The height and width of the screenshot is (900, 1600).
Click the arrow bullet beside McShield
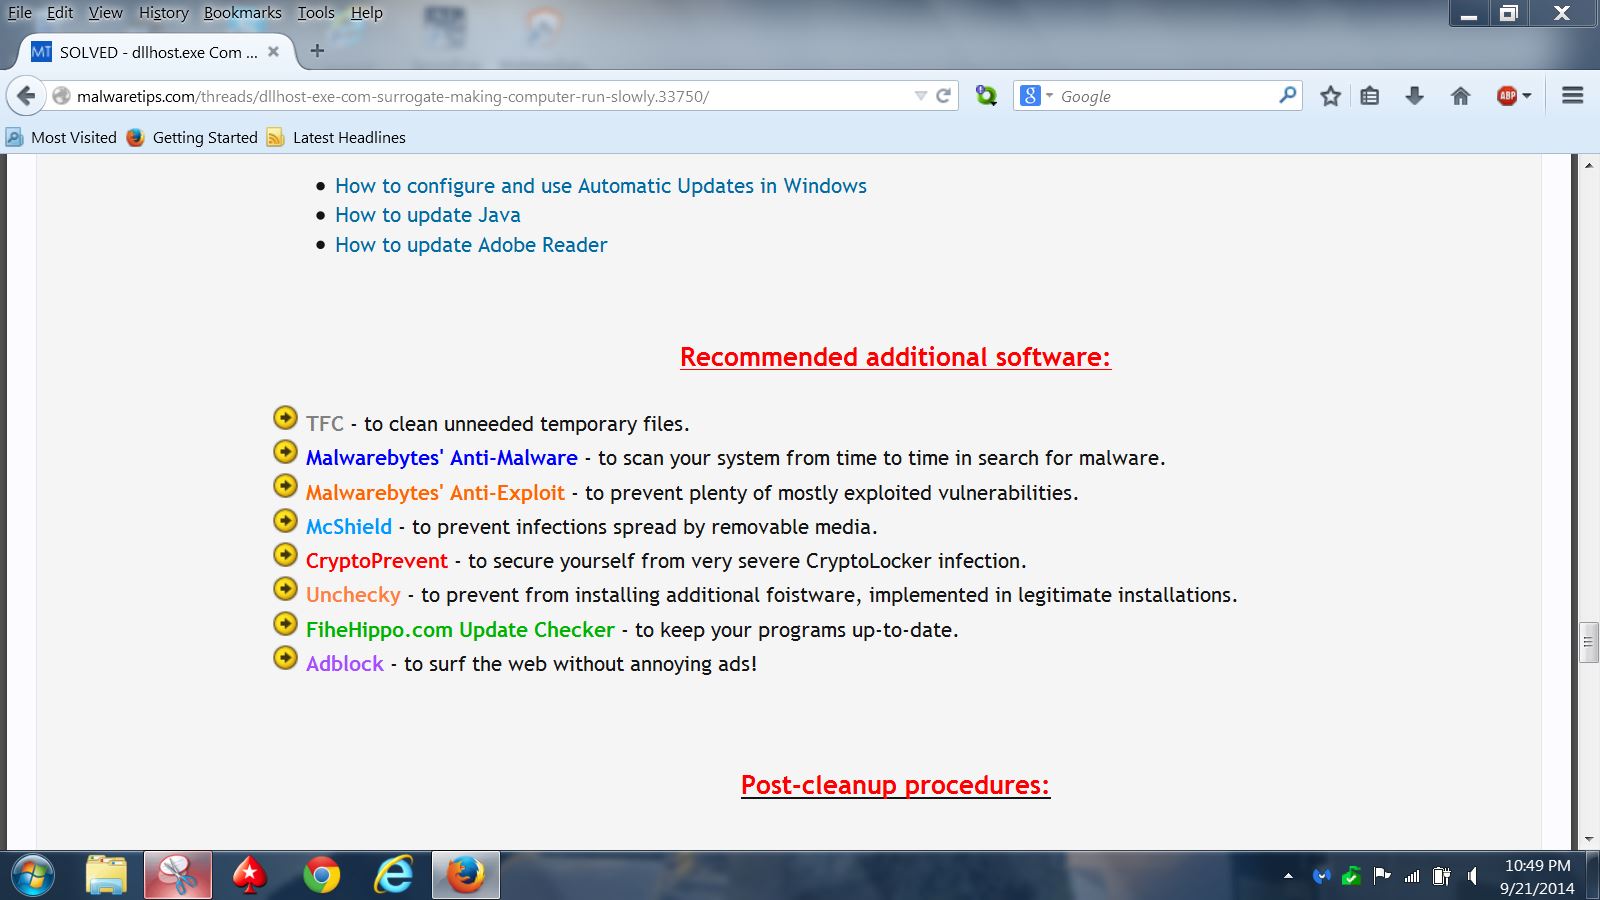click(x=285, y=520)
